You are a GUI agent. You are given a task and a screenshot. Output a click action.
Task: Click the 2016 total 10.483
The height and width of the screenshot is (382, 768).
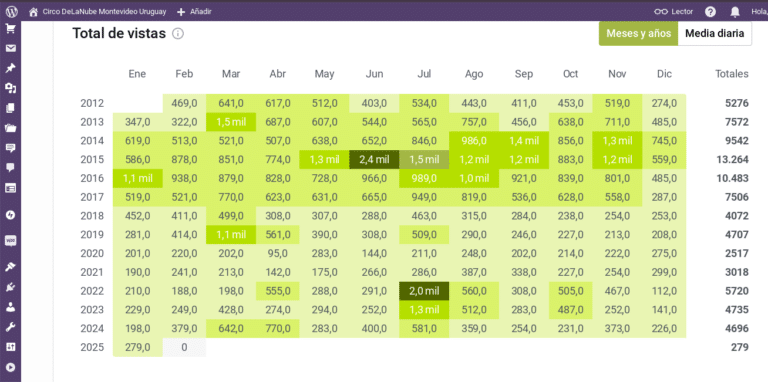732,178
